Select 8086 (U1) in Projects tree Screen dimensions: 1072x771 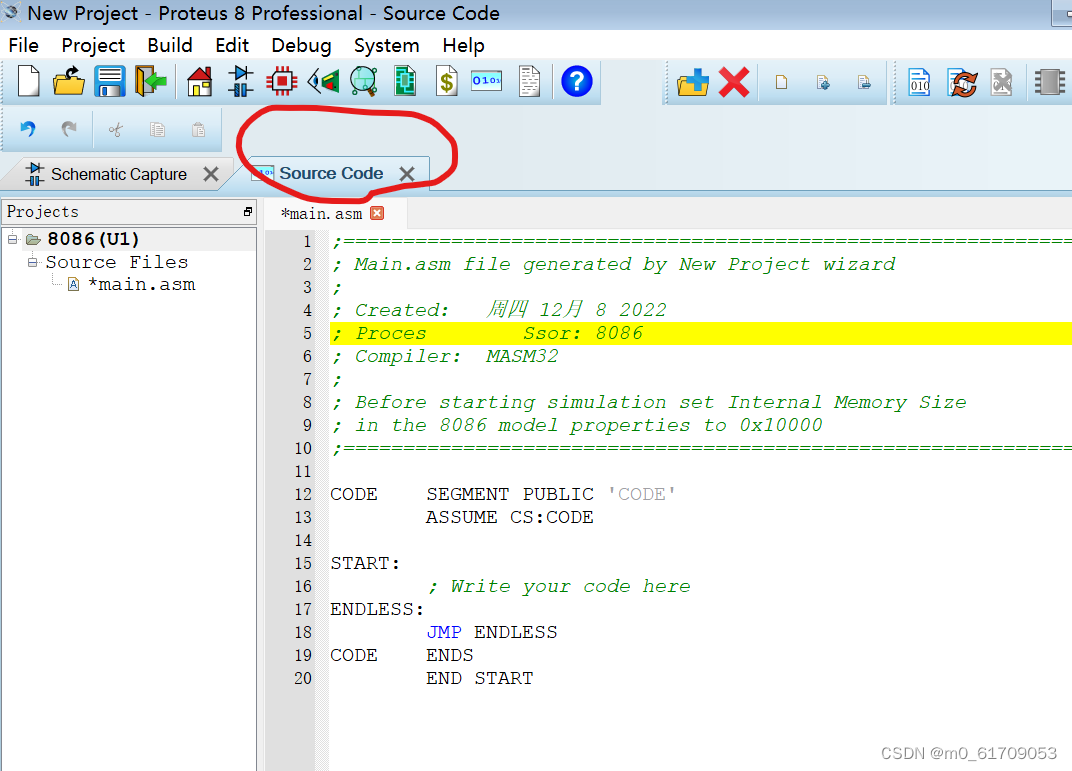point(93,239)
